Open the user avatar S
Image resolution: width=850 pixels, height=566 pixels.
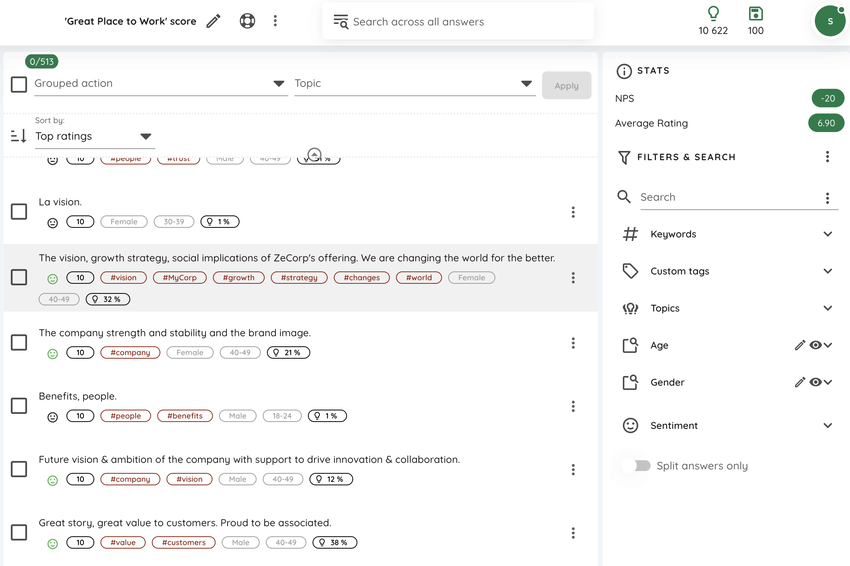point(830,21)
